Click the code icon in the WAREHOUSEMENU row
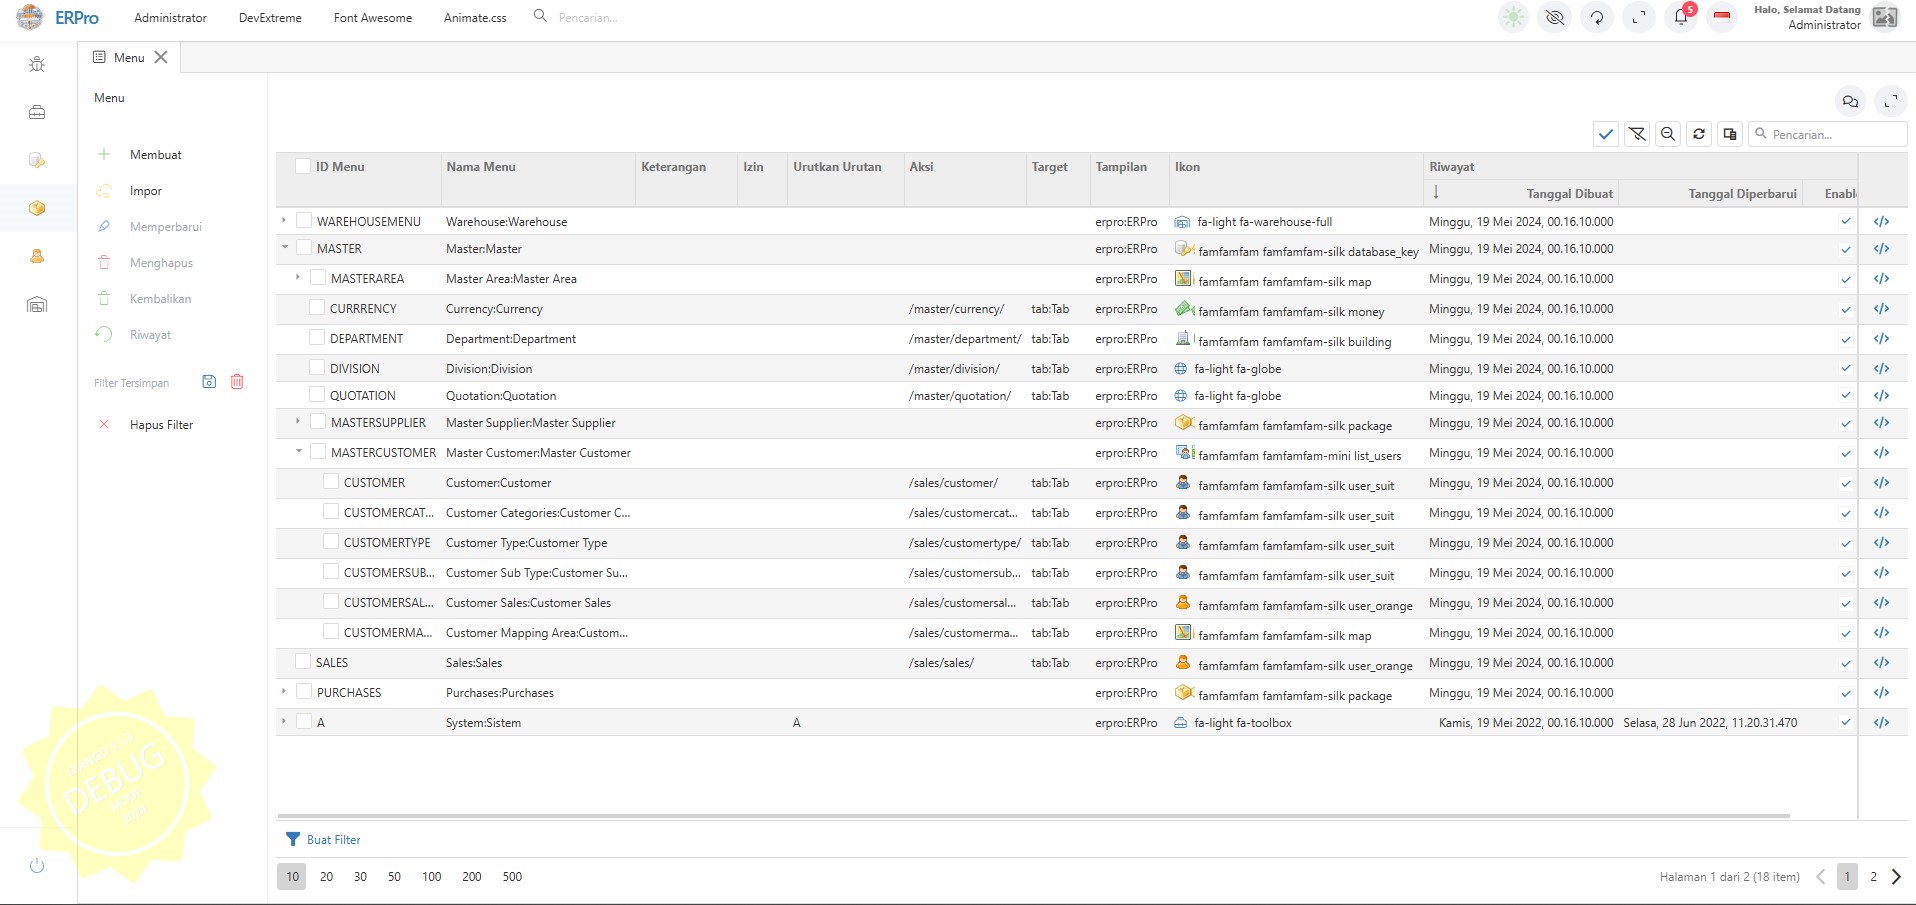1916x905 pixels. (1881, 222)
